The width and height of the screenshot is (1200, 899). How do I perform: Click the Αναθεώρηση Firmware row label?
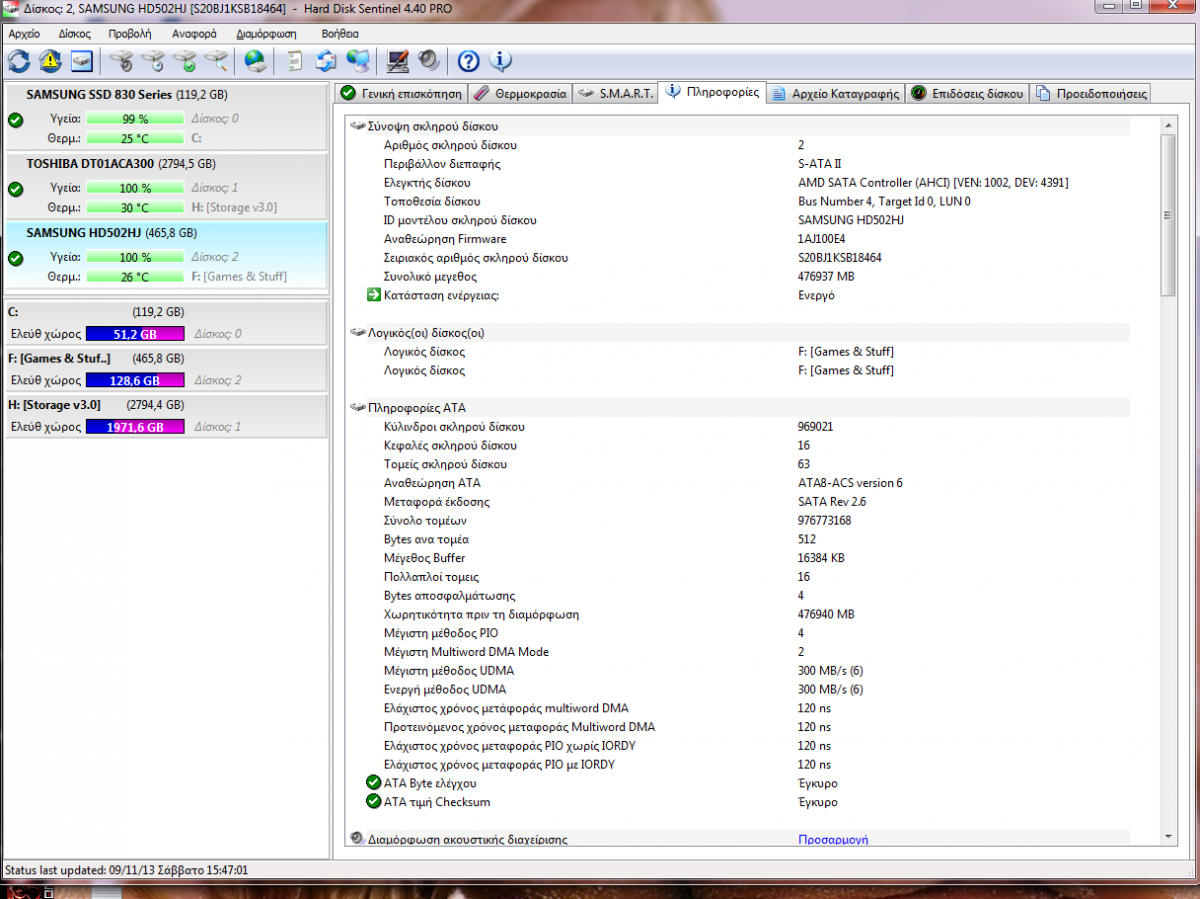tap(445, 239)
